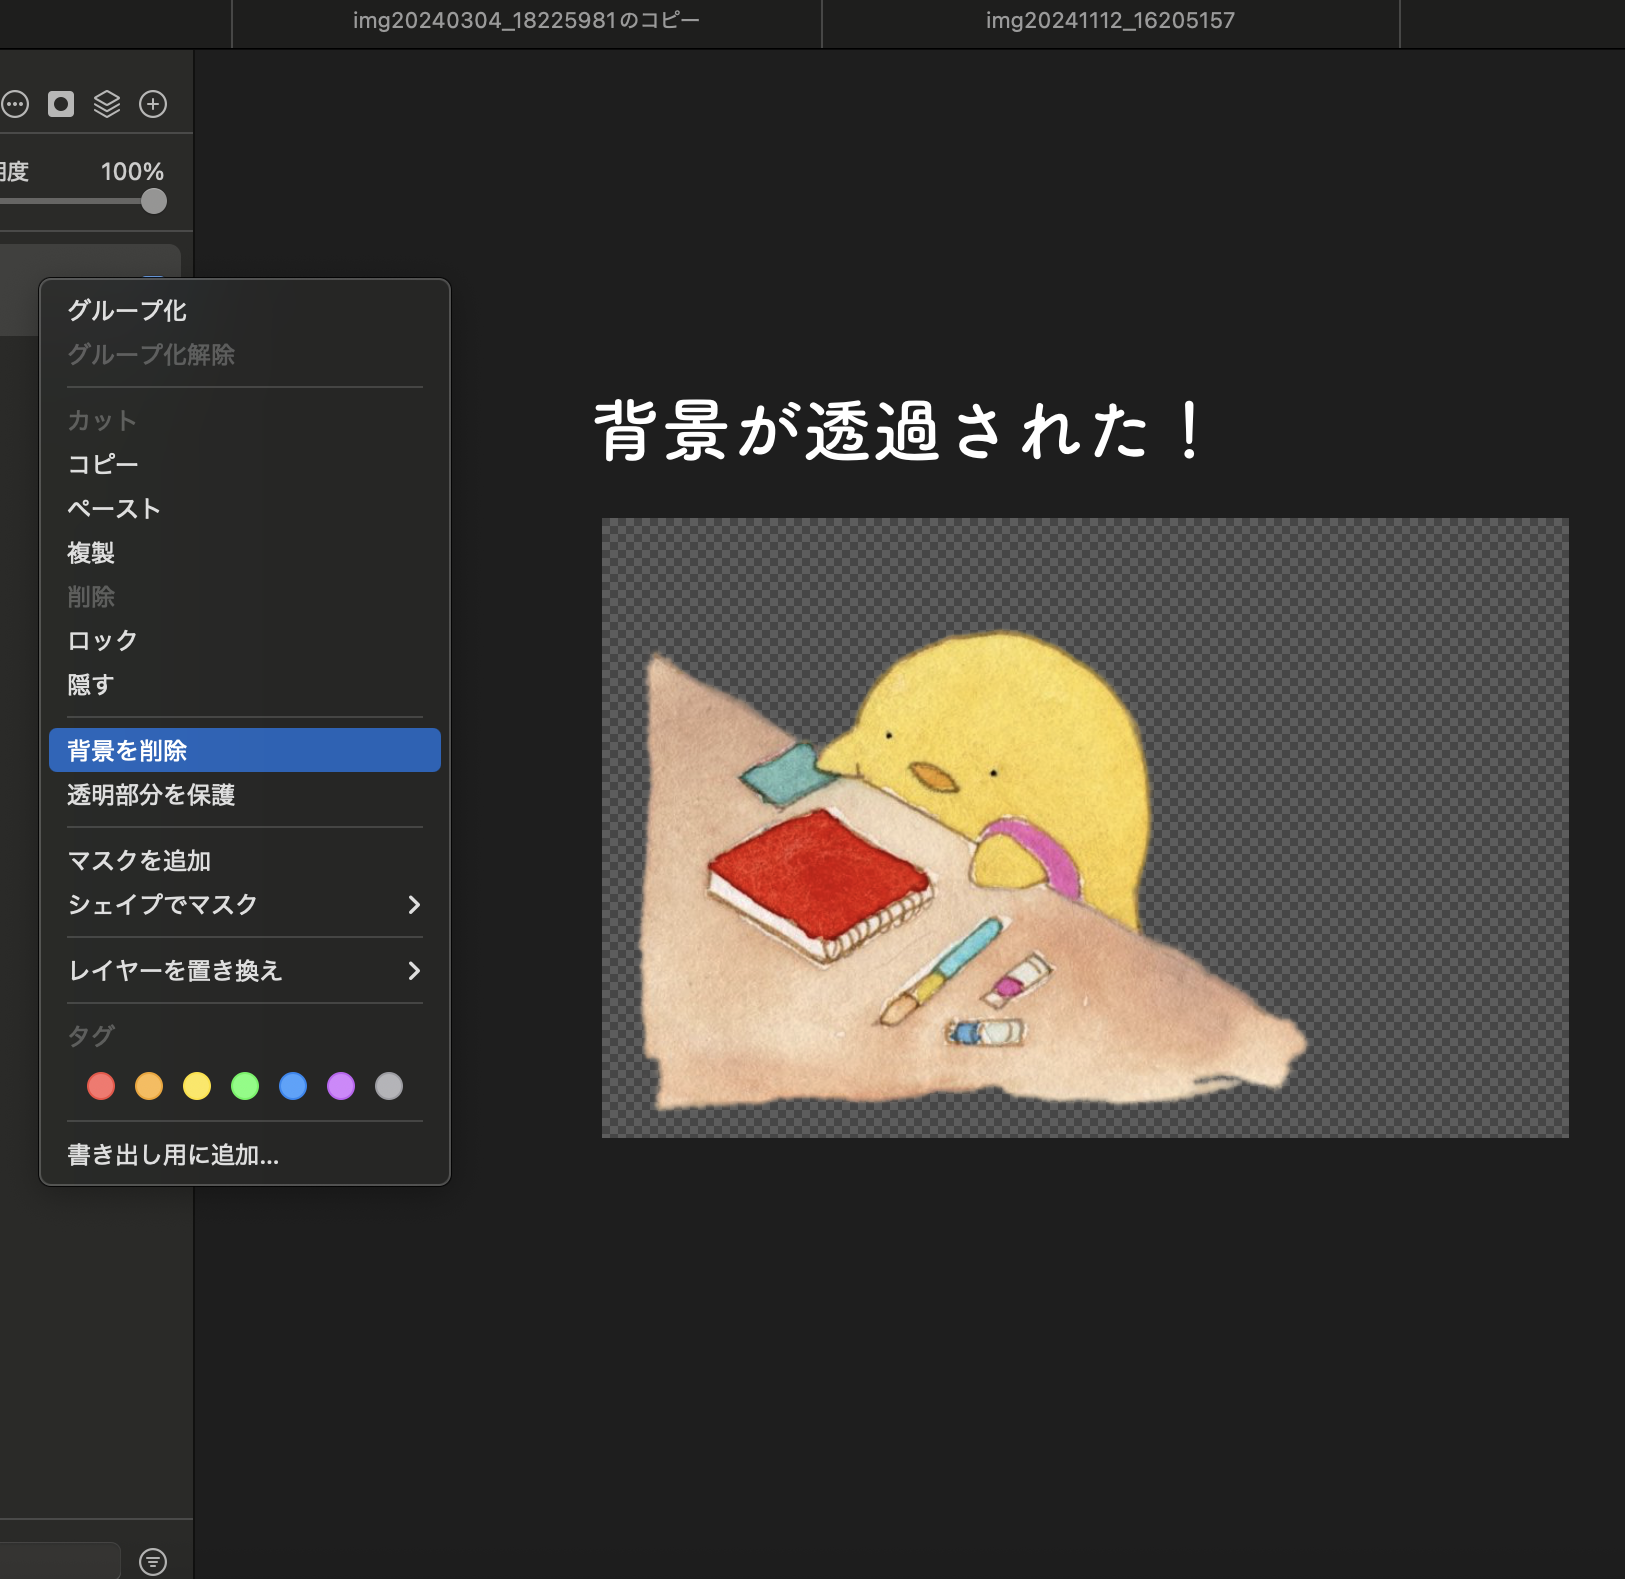Click the add mask square icon

[61, 104]
